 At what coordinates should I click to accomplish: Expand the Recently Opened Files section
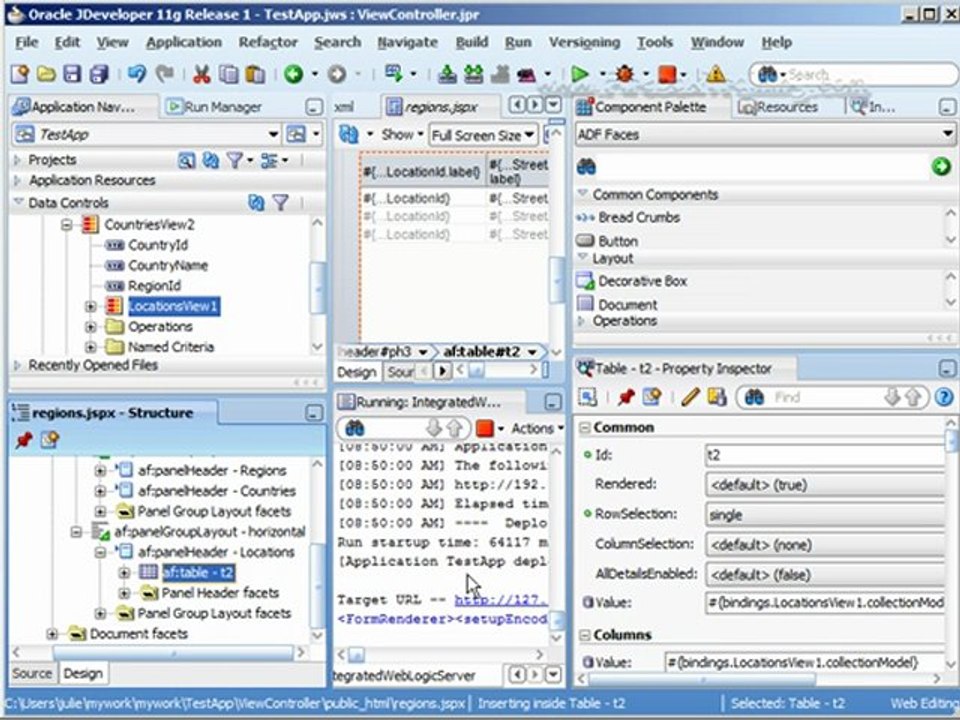(17, 366)
